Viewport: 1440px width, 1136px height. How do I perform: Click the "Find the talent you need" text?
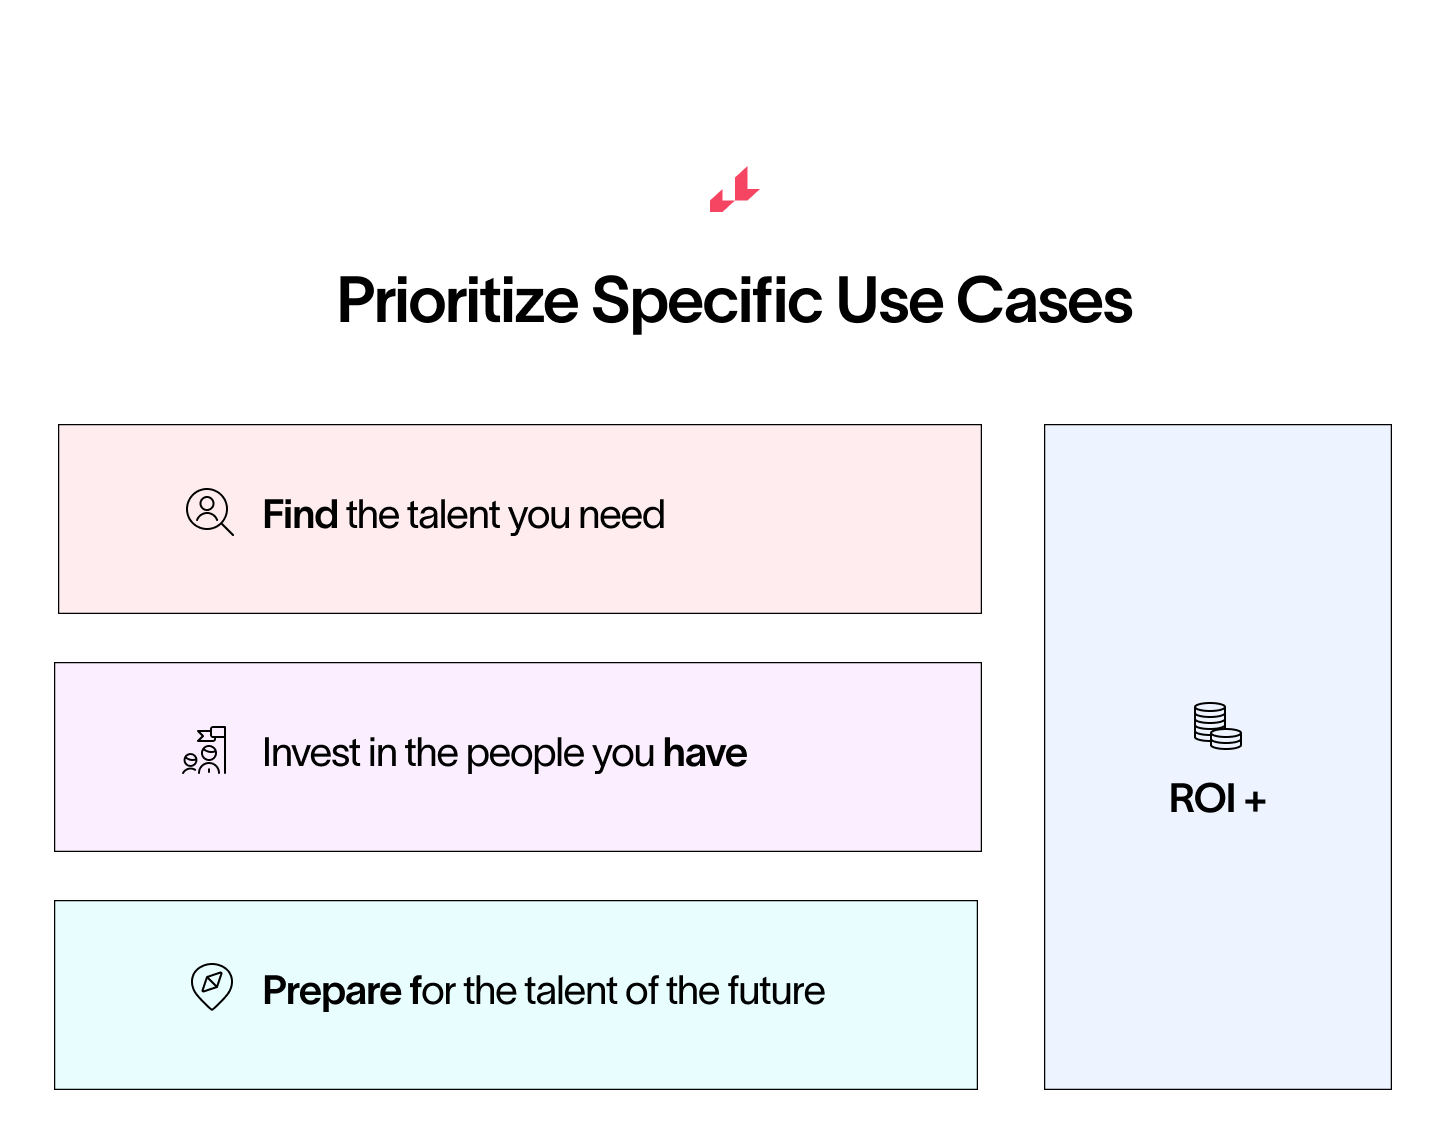click(x=463, y=515)
